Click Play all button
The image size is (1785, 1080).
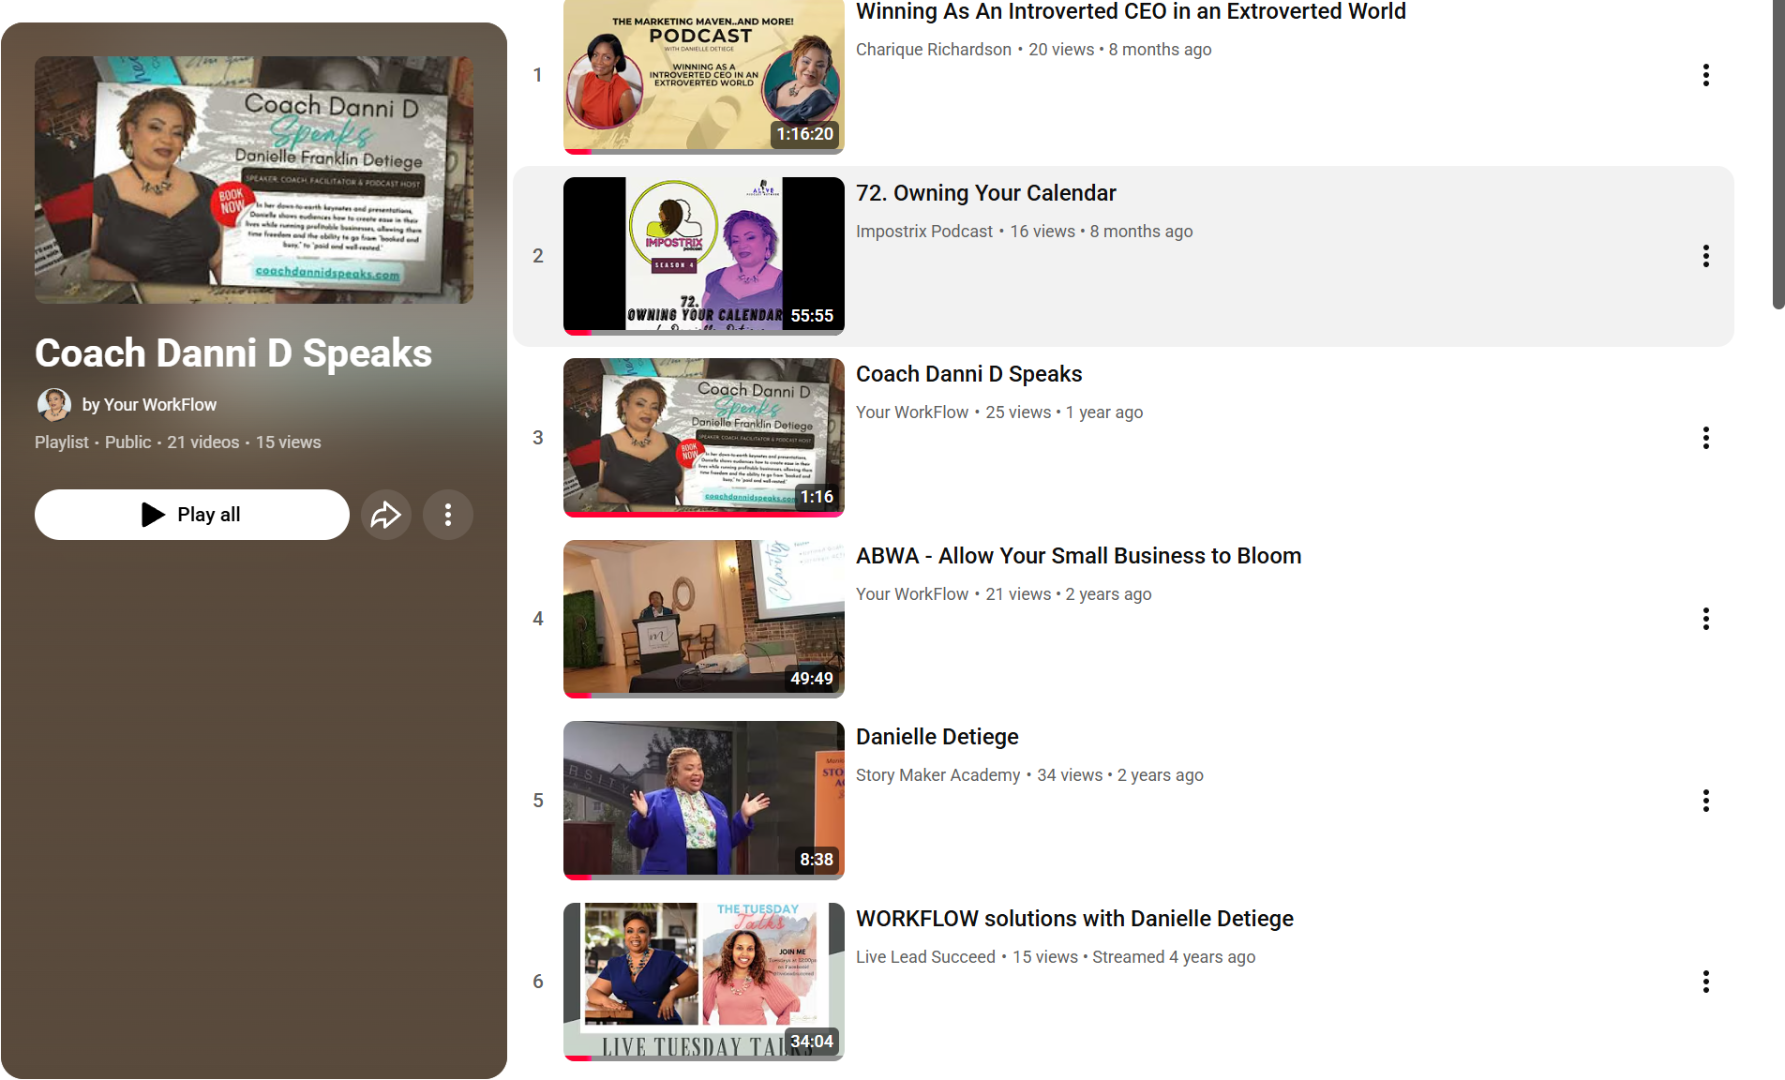(192, 515)
